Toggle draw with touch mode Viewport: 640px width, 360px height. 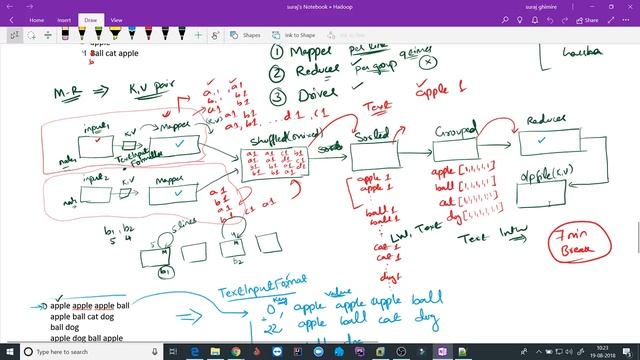pyautogui.click(x=215, y=36)
